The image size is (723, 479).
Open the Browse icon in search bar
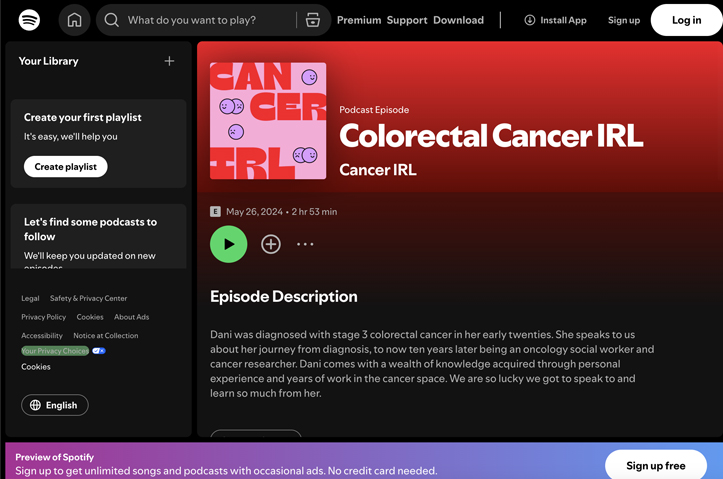[x=313, y=20]
